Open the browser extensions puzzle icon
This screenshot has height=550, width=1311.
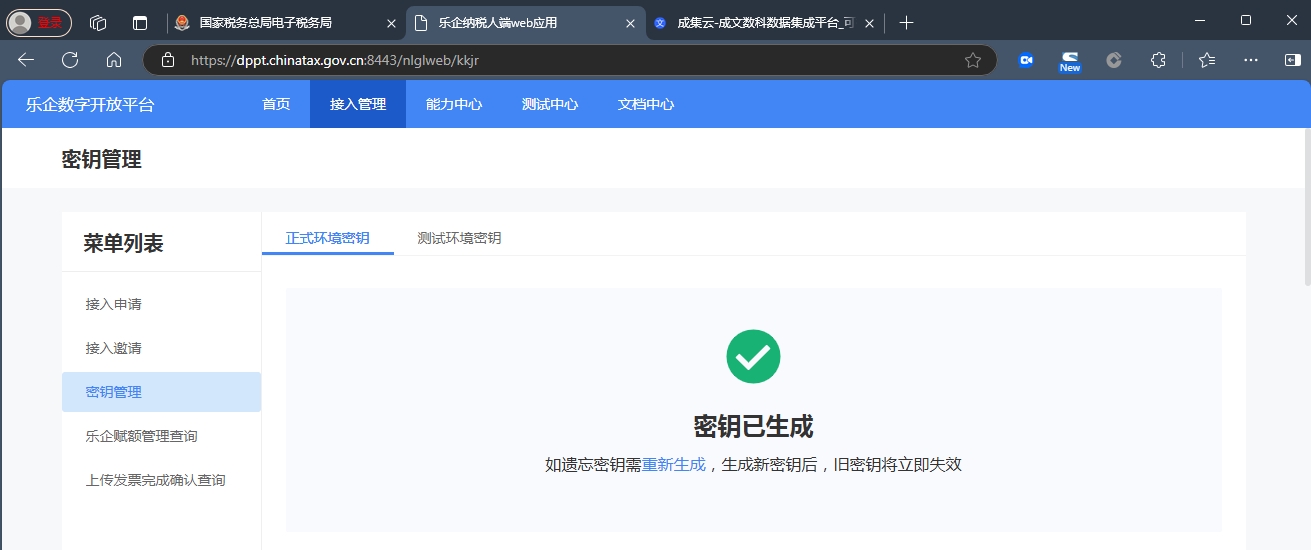pos(1158,60)
